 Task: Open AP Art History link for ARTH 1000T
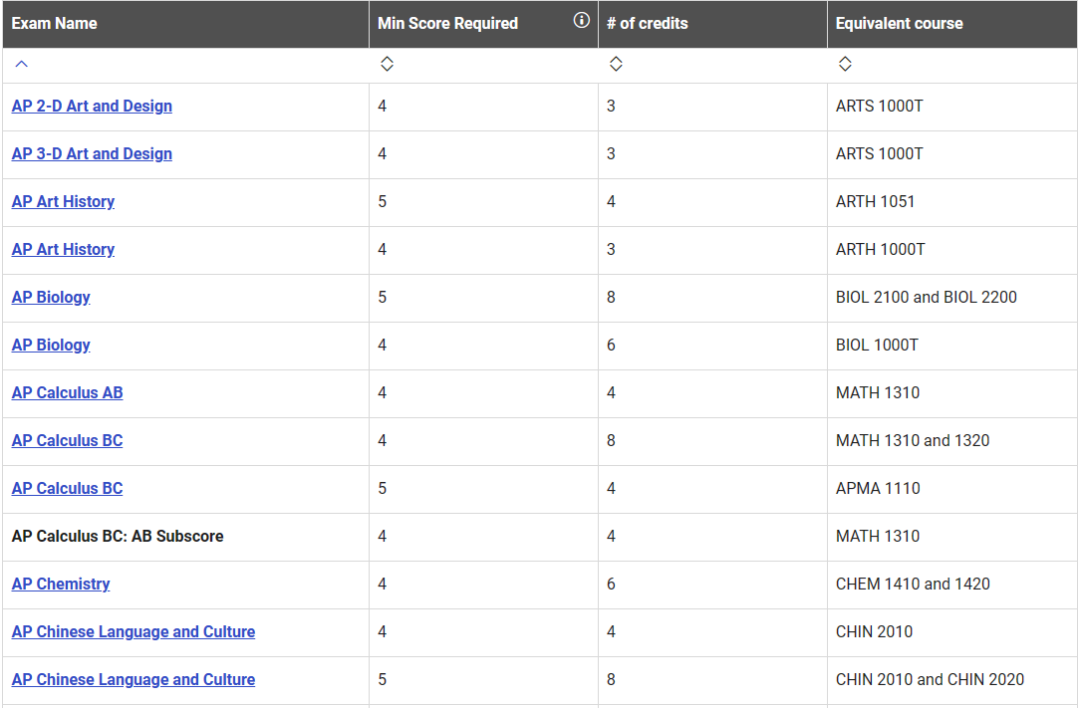pyautogui.click(x=63, y=250)
